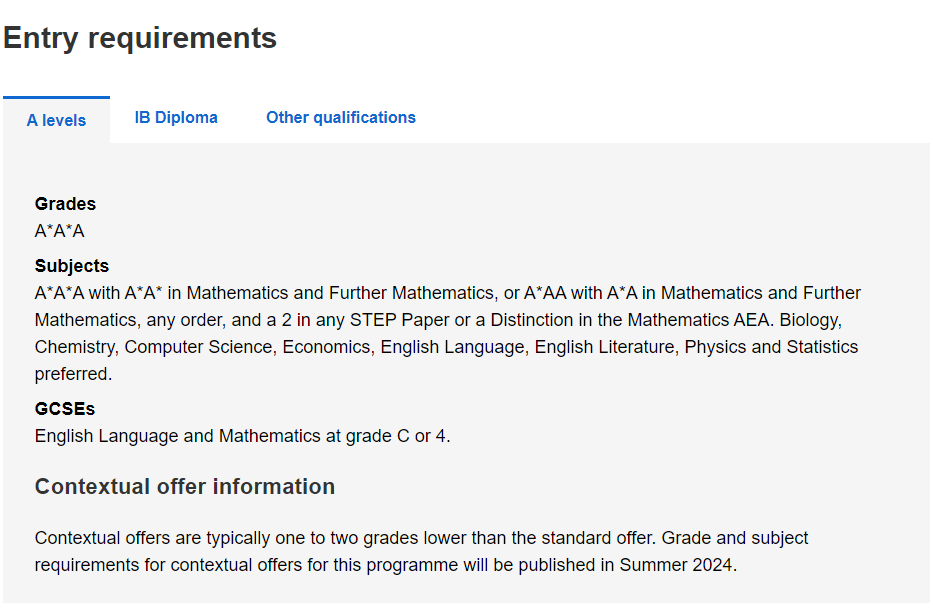Switch to the IB Diploma tab

coord(176,118)
